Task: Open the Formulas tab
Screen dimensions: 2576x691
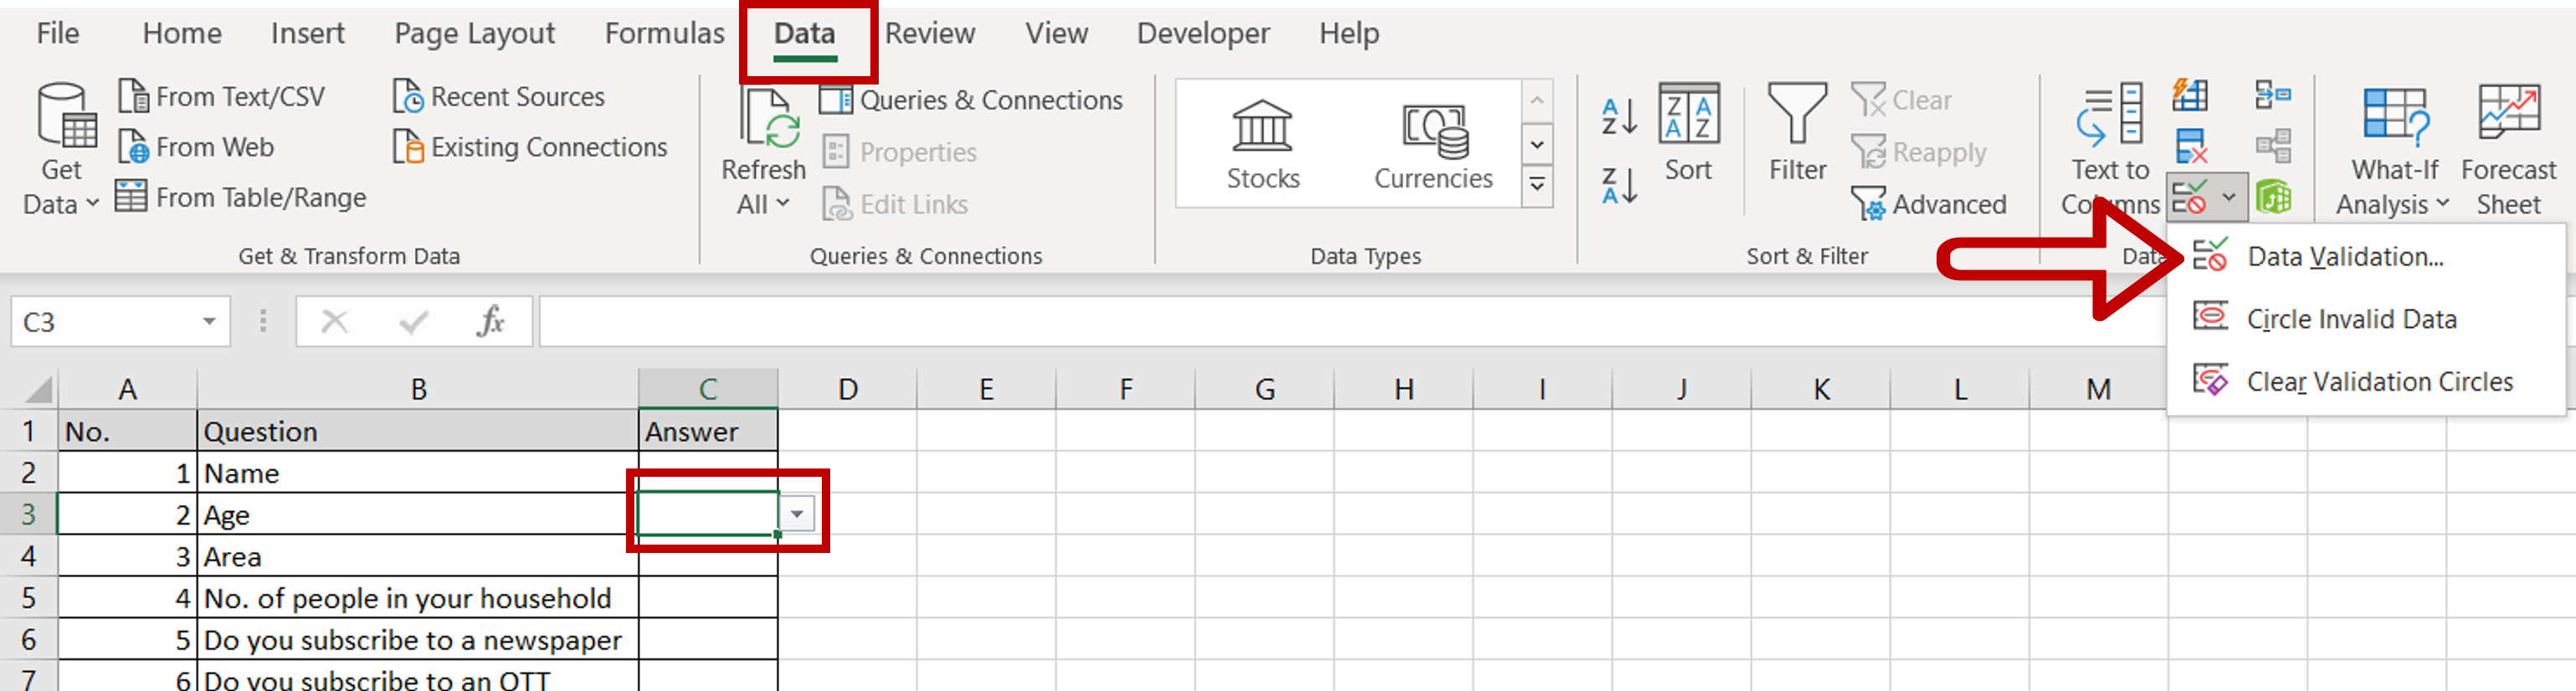Action: point(664,33)
